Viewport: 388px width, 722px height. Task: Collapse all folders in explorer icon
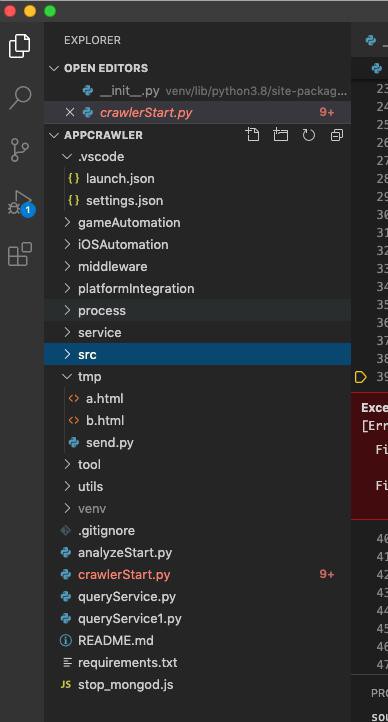pos(337,135)
